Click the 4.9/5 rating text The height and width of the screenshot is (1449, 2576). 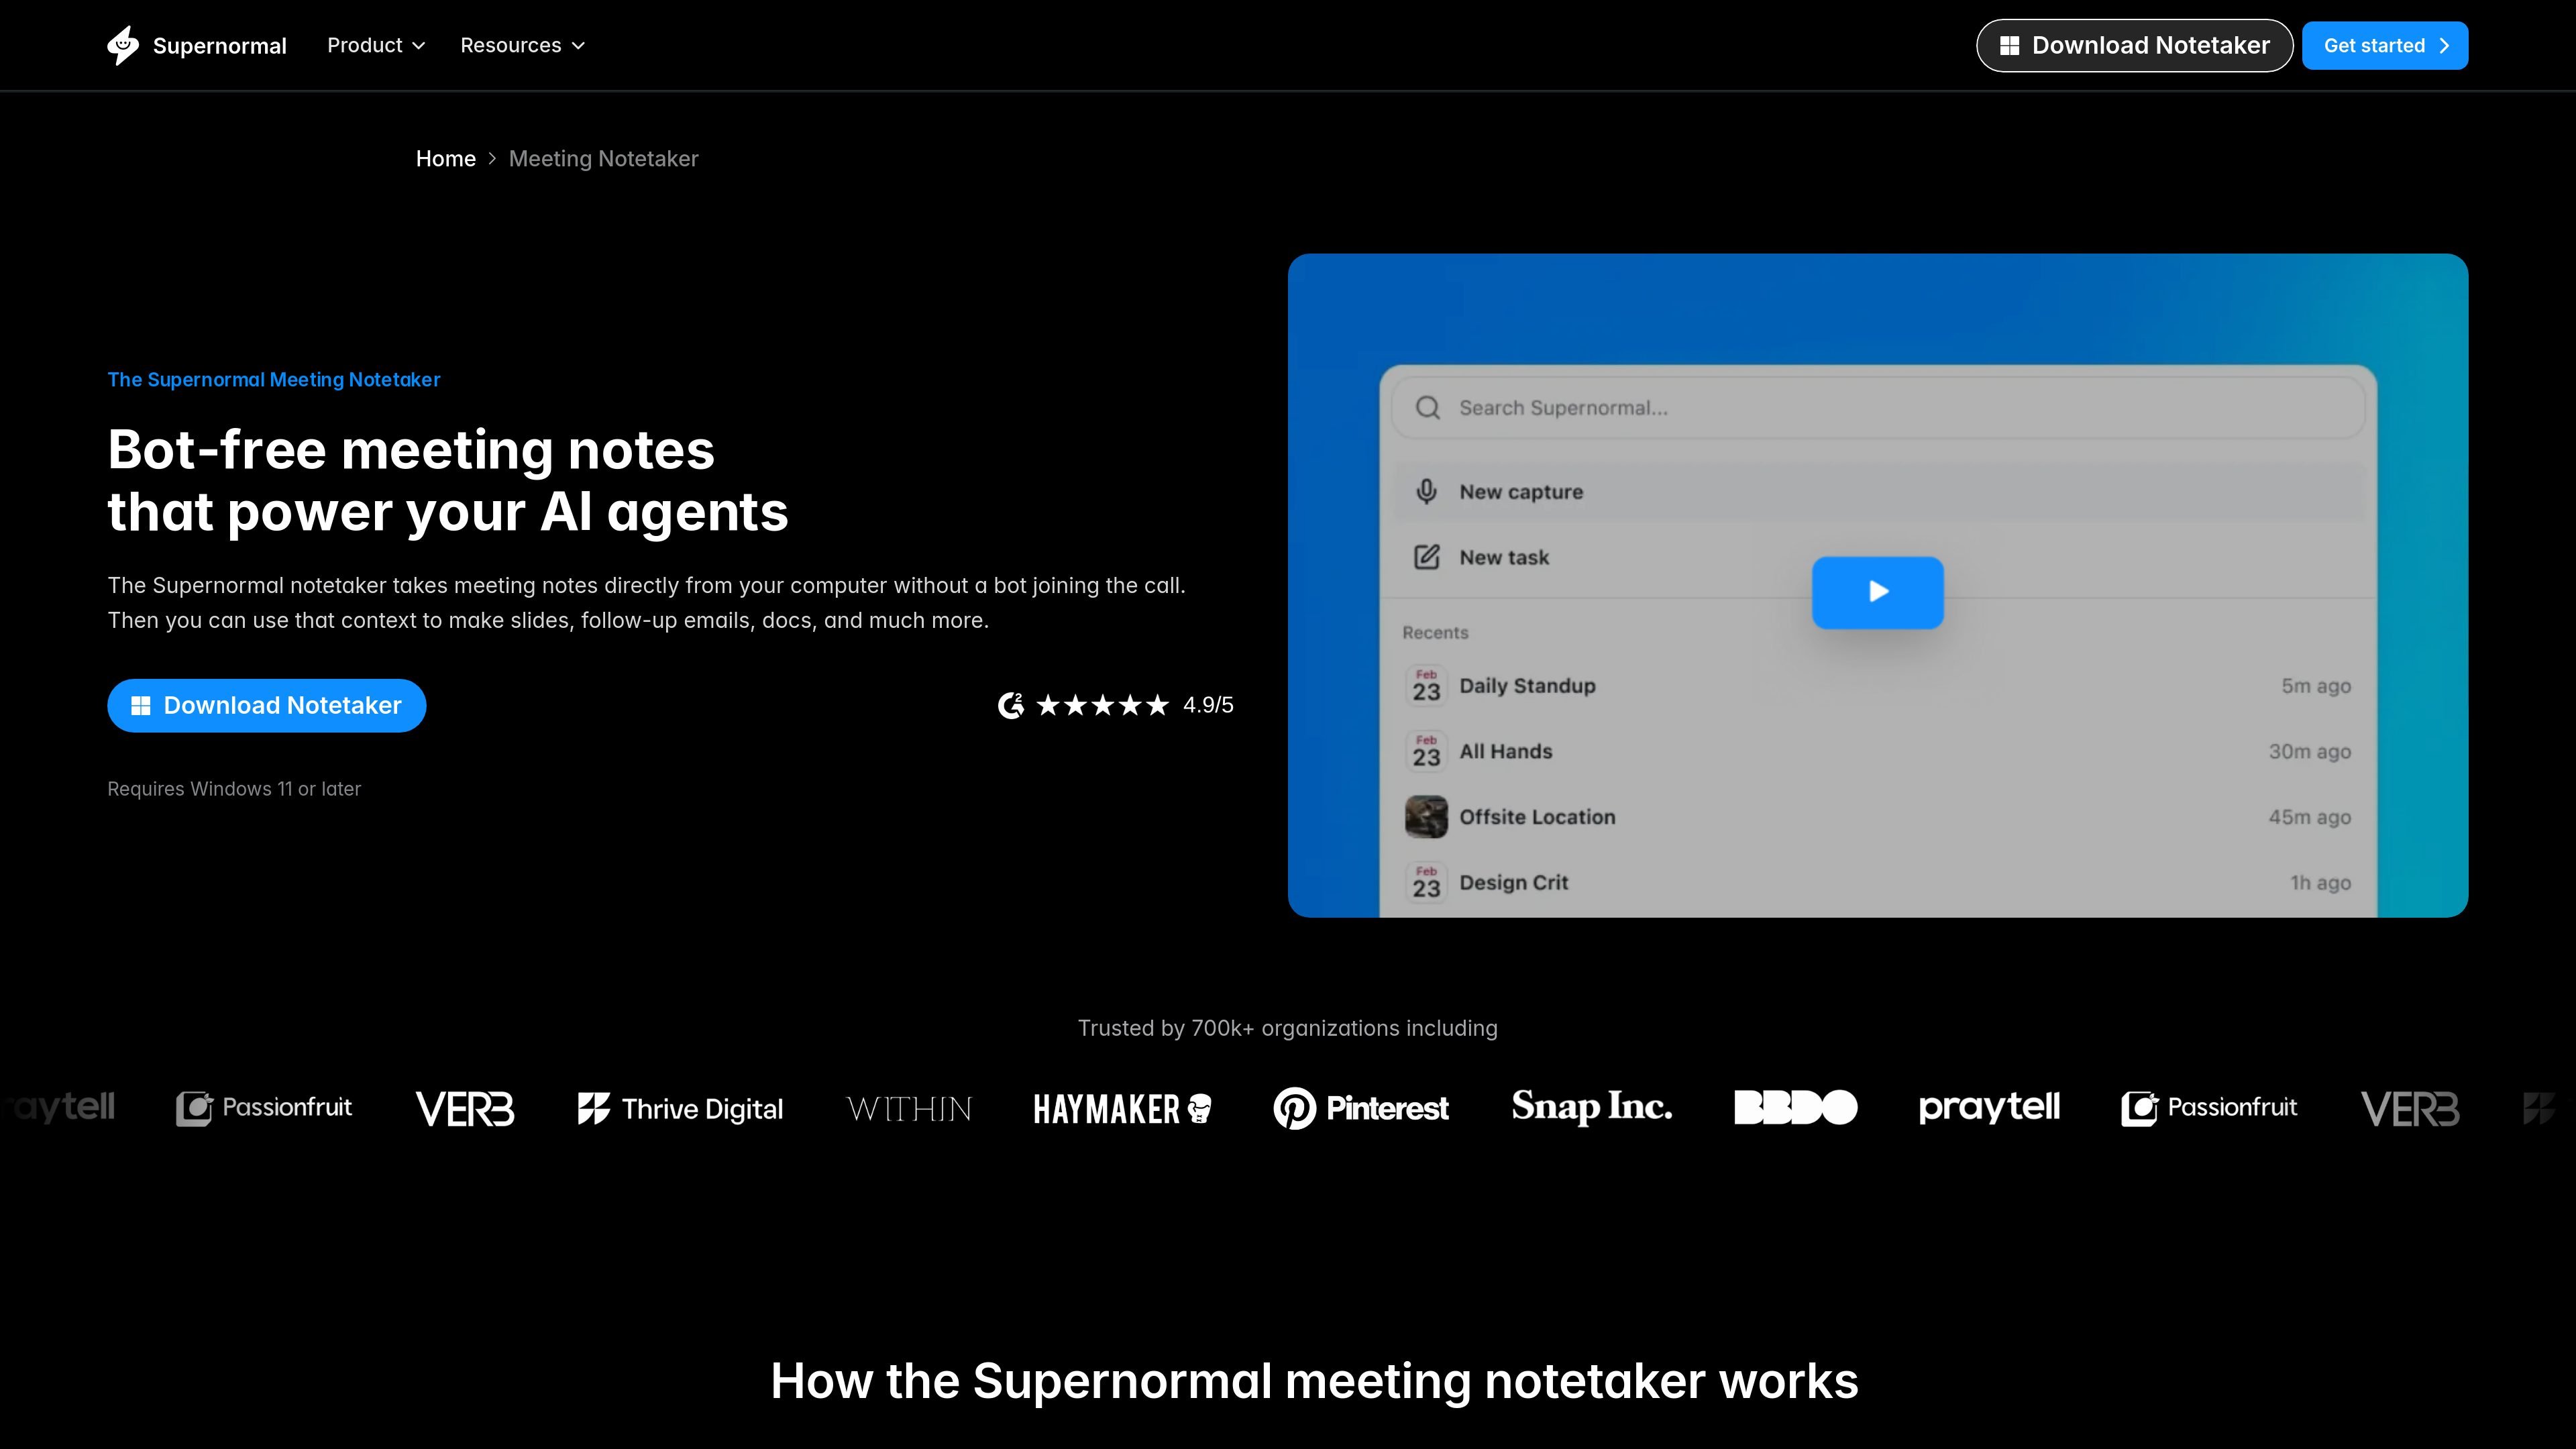1208,705
